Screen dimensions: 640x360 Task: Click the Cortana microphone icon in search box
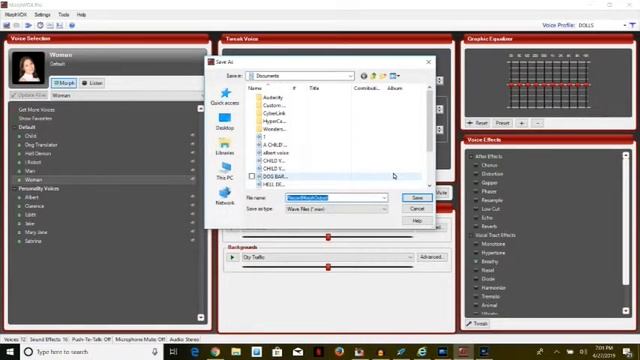pyautogui.click(x=155, y=351)
